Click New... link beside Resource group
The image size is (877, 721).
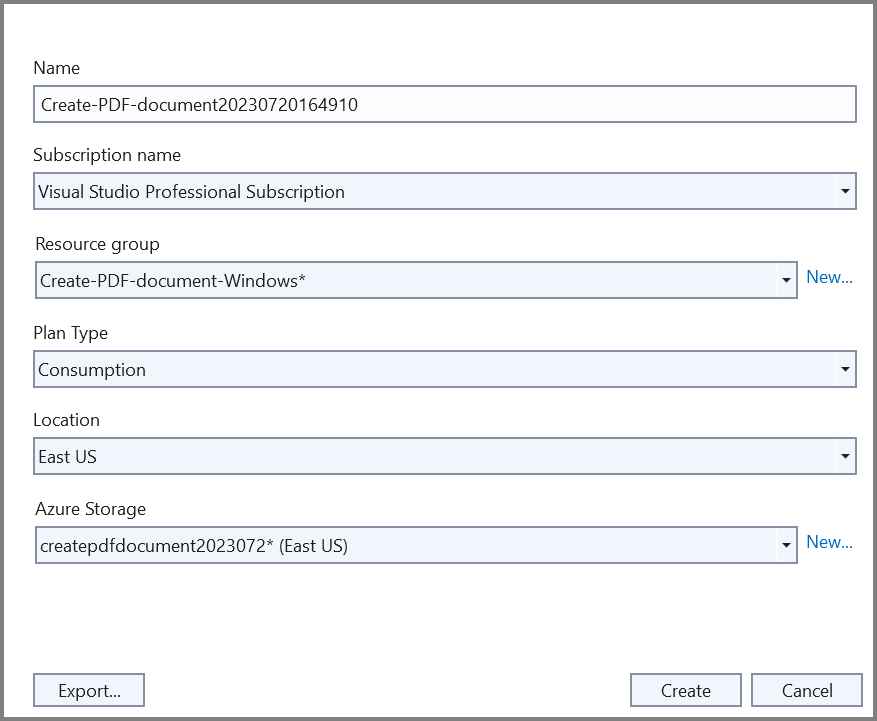(x=829, y=277)
